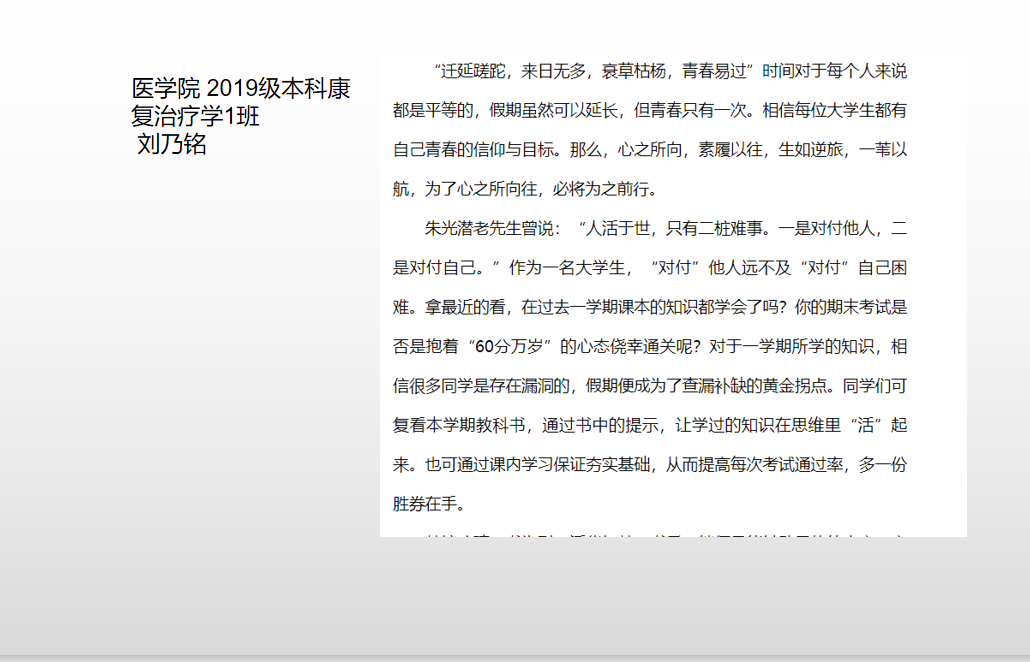
Task: Click the author name 刘乃铭
Action: point(172,144)
